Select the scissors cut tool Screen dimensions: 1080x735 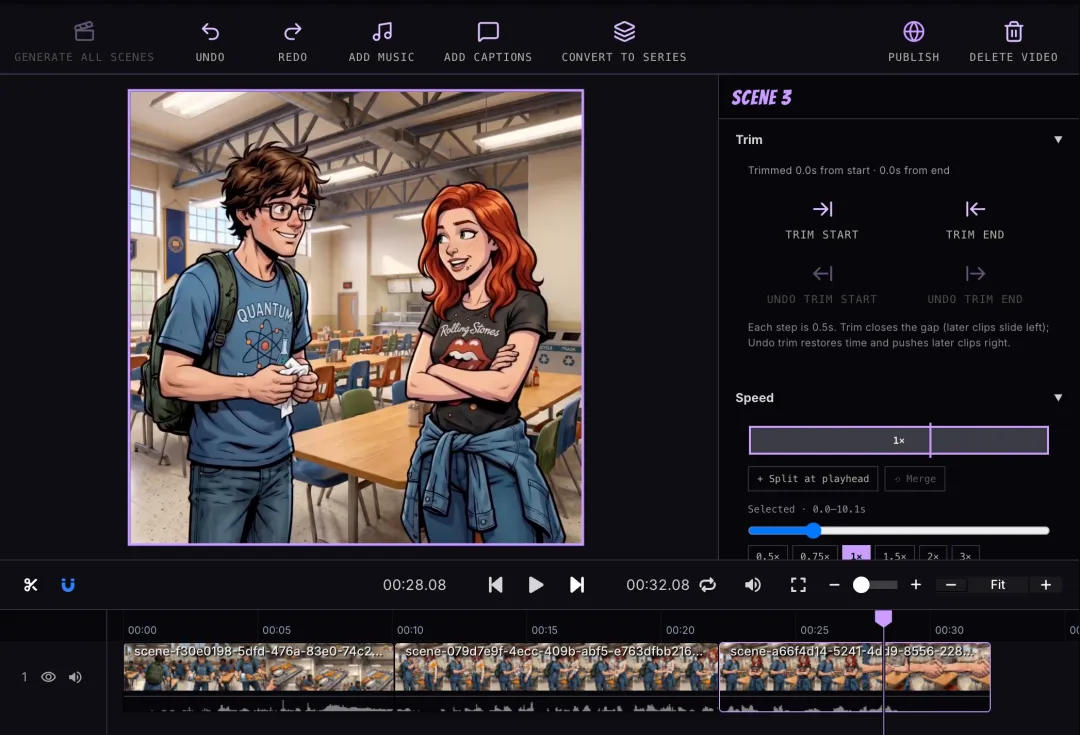click(30, 585)
